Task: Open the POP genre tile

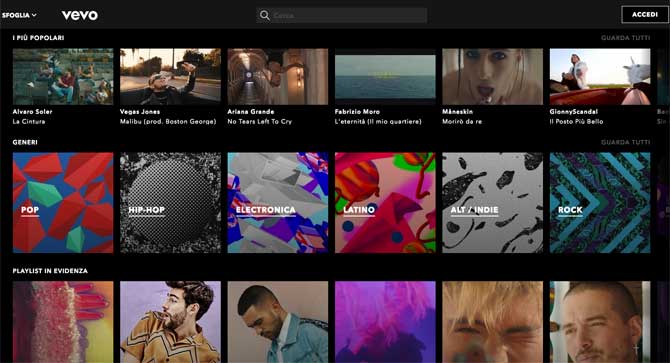Action: tap(63, 202)
